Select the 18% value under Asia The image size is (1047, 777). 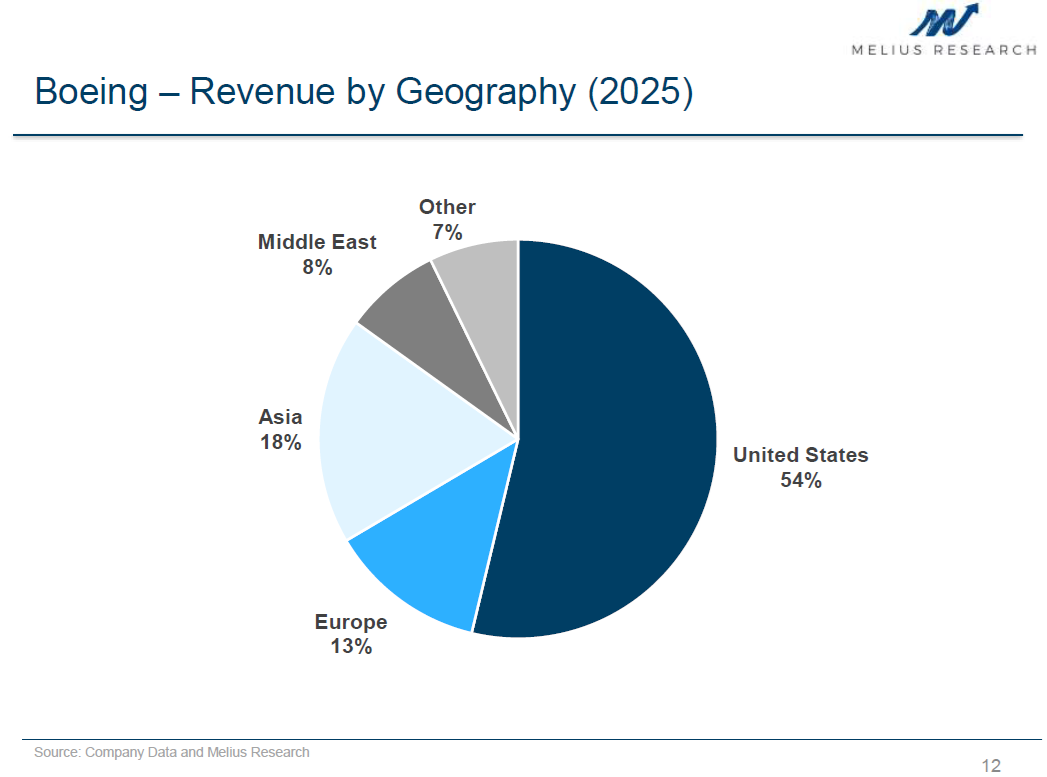(280, 442)
